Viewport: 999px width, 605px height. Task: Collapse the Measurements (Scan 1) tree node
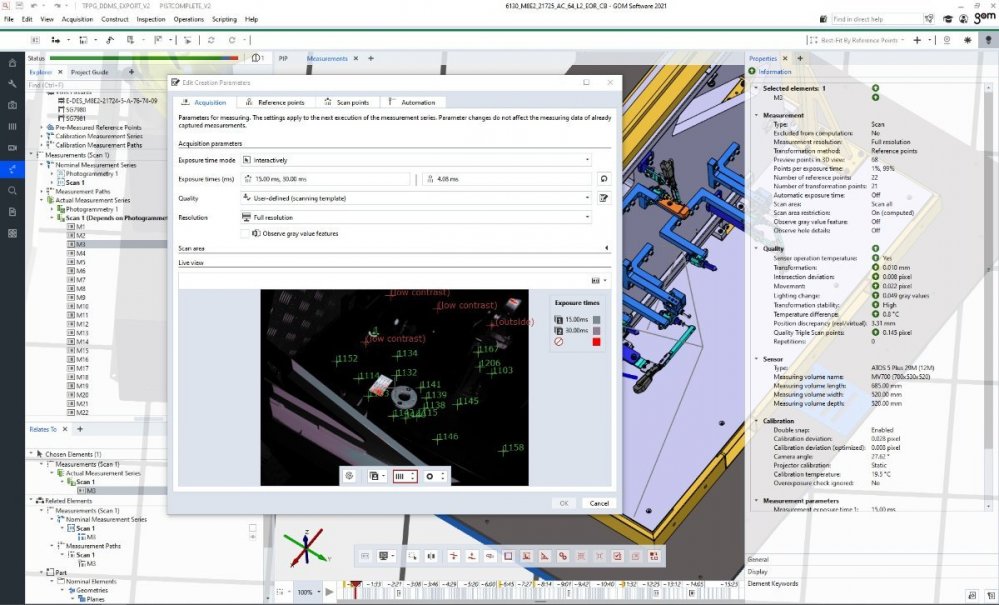(31, 155)
